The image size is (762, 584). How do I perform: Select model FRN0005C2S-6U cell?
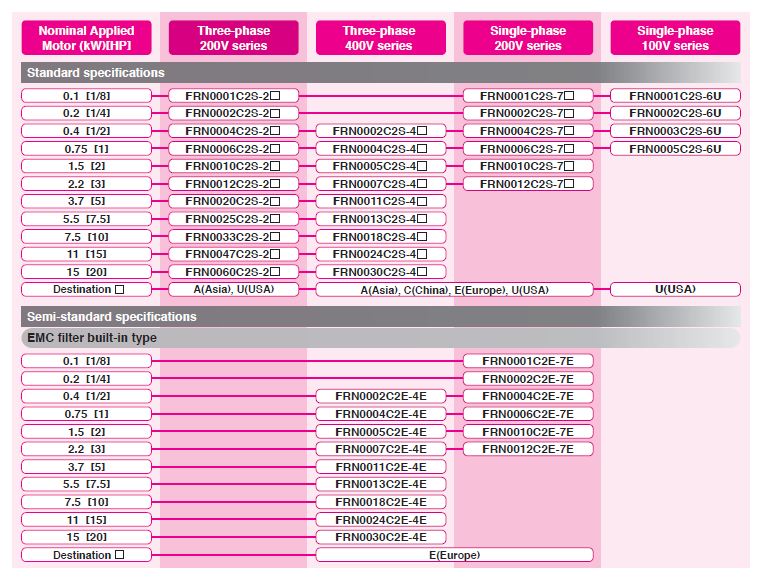(675, 149)
